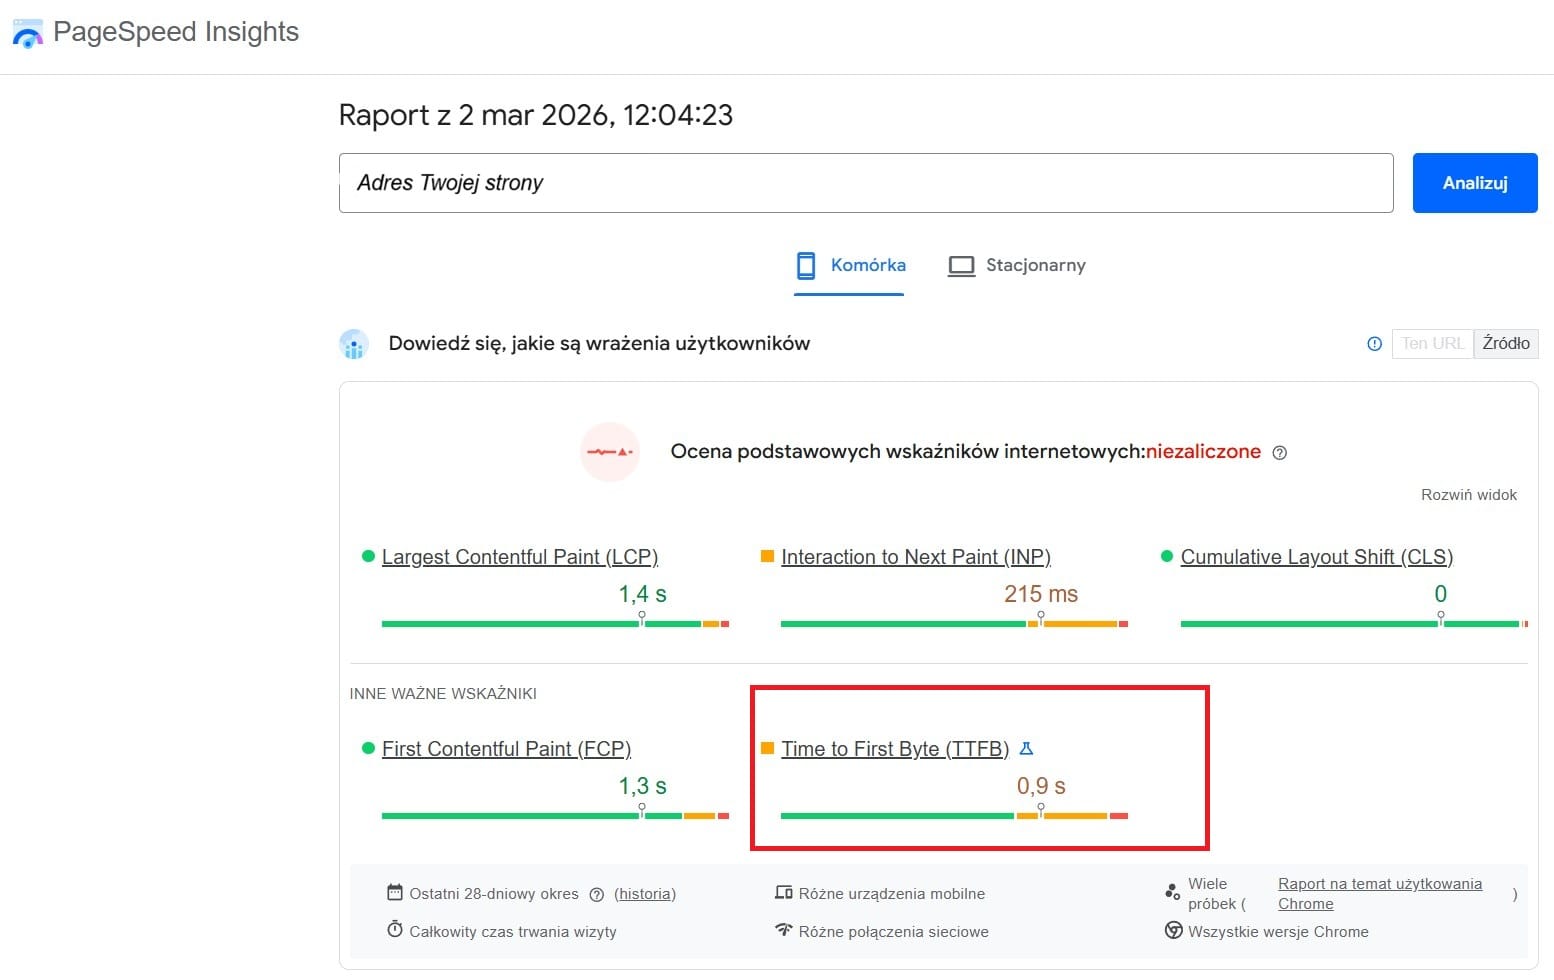Open Cumulative Layout Shift (CLS) link
This screenshot has width=1554, height=980.
(1317, 557)
